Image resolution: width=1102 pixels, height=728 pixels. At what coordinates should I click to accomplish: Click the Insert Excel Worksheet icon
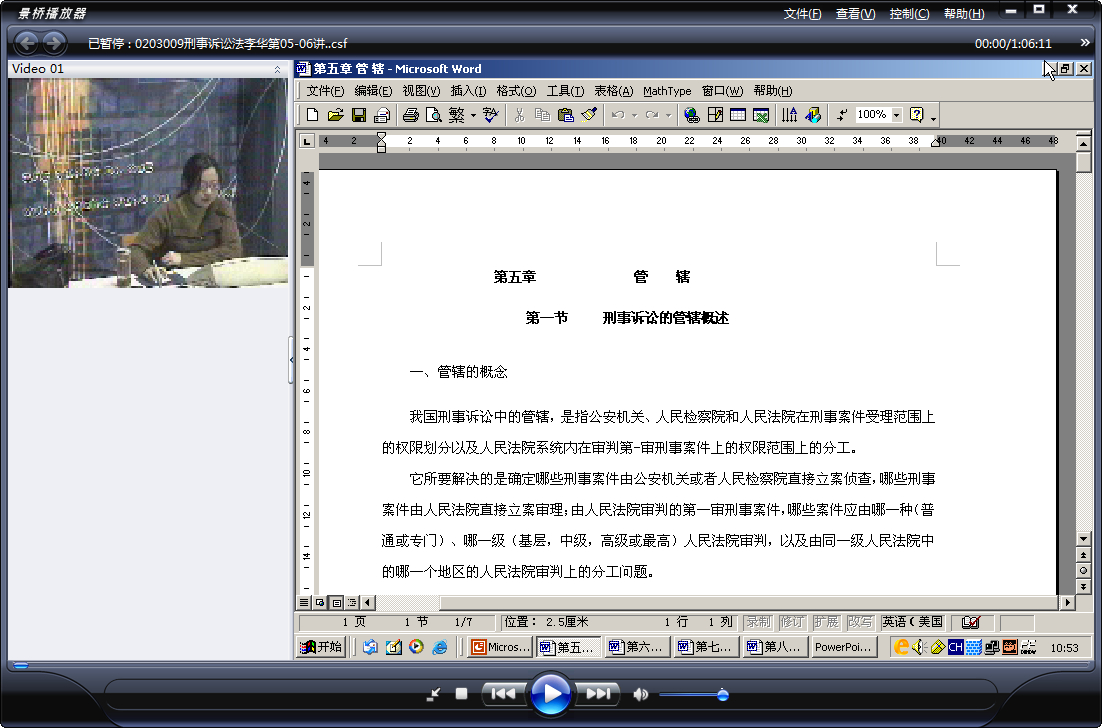761,115
